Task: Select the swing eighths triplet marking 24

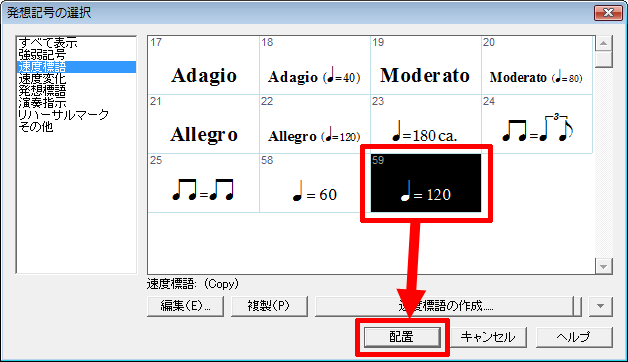Action: [537, 124]
